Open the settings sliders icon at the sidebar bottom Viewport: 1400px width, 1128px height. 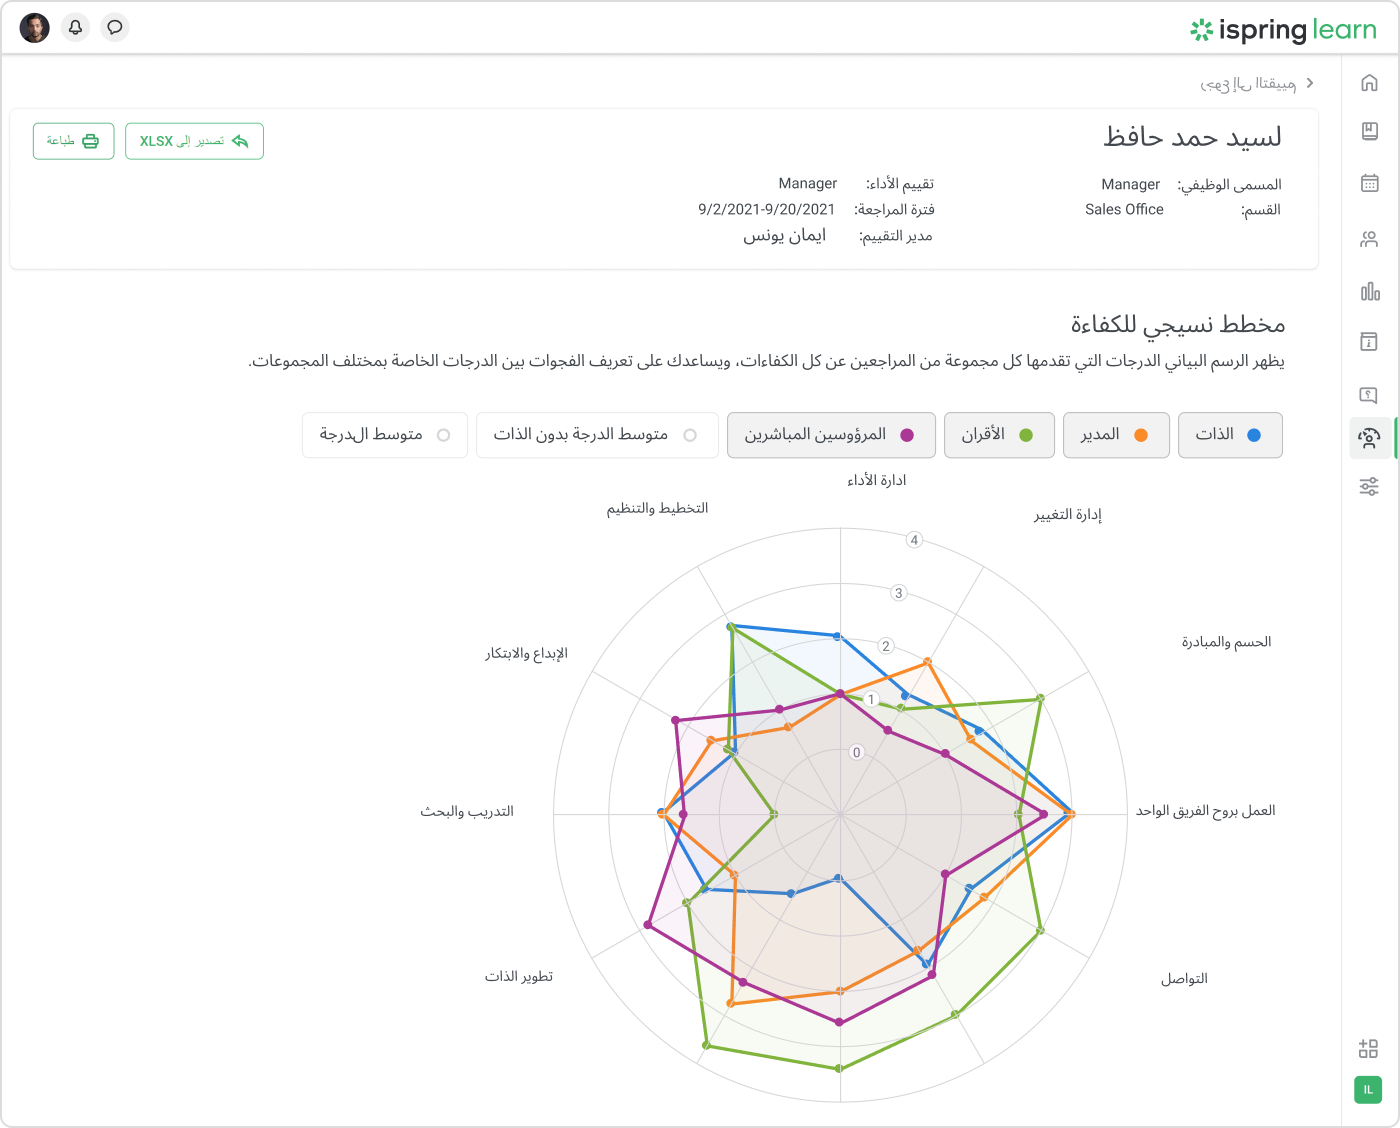pos(1369,487)
